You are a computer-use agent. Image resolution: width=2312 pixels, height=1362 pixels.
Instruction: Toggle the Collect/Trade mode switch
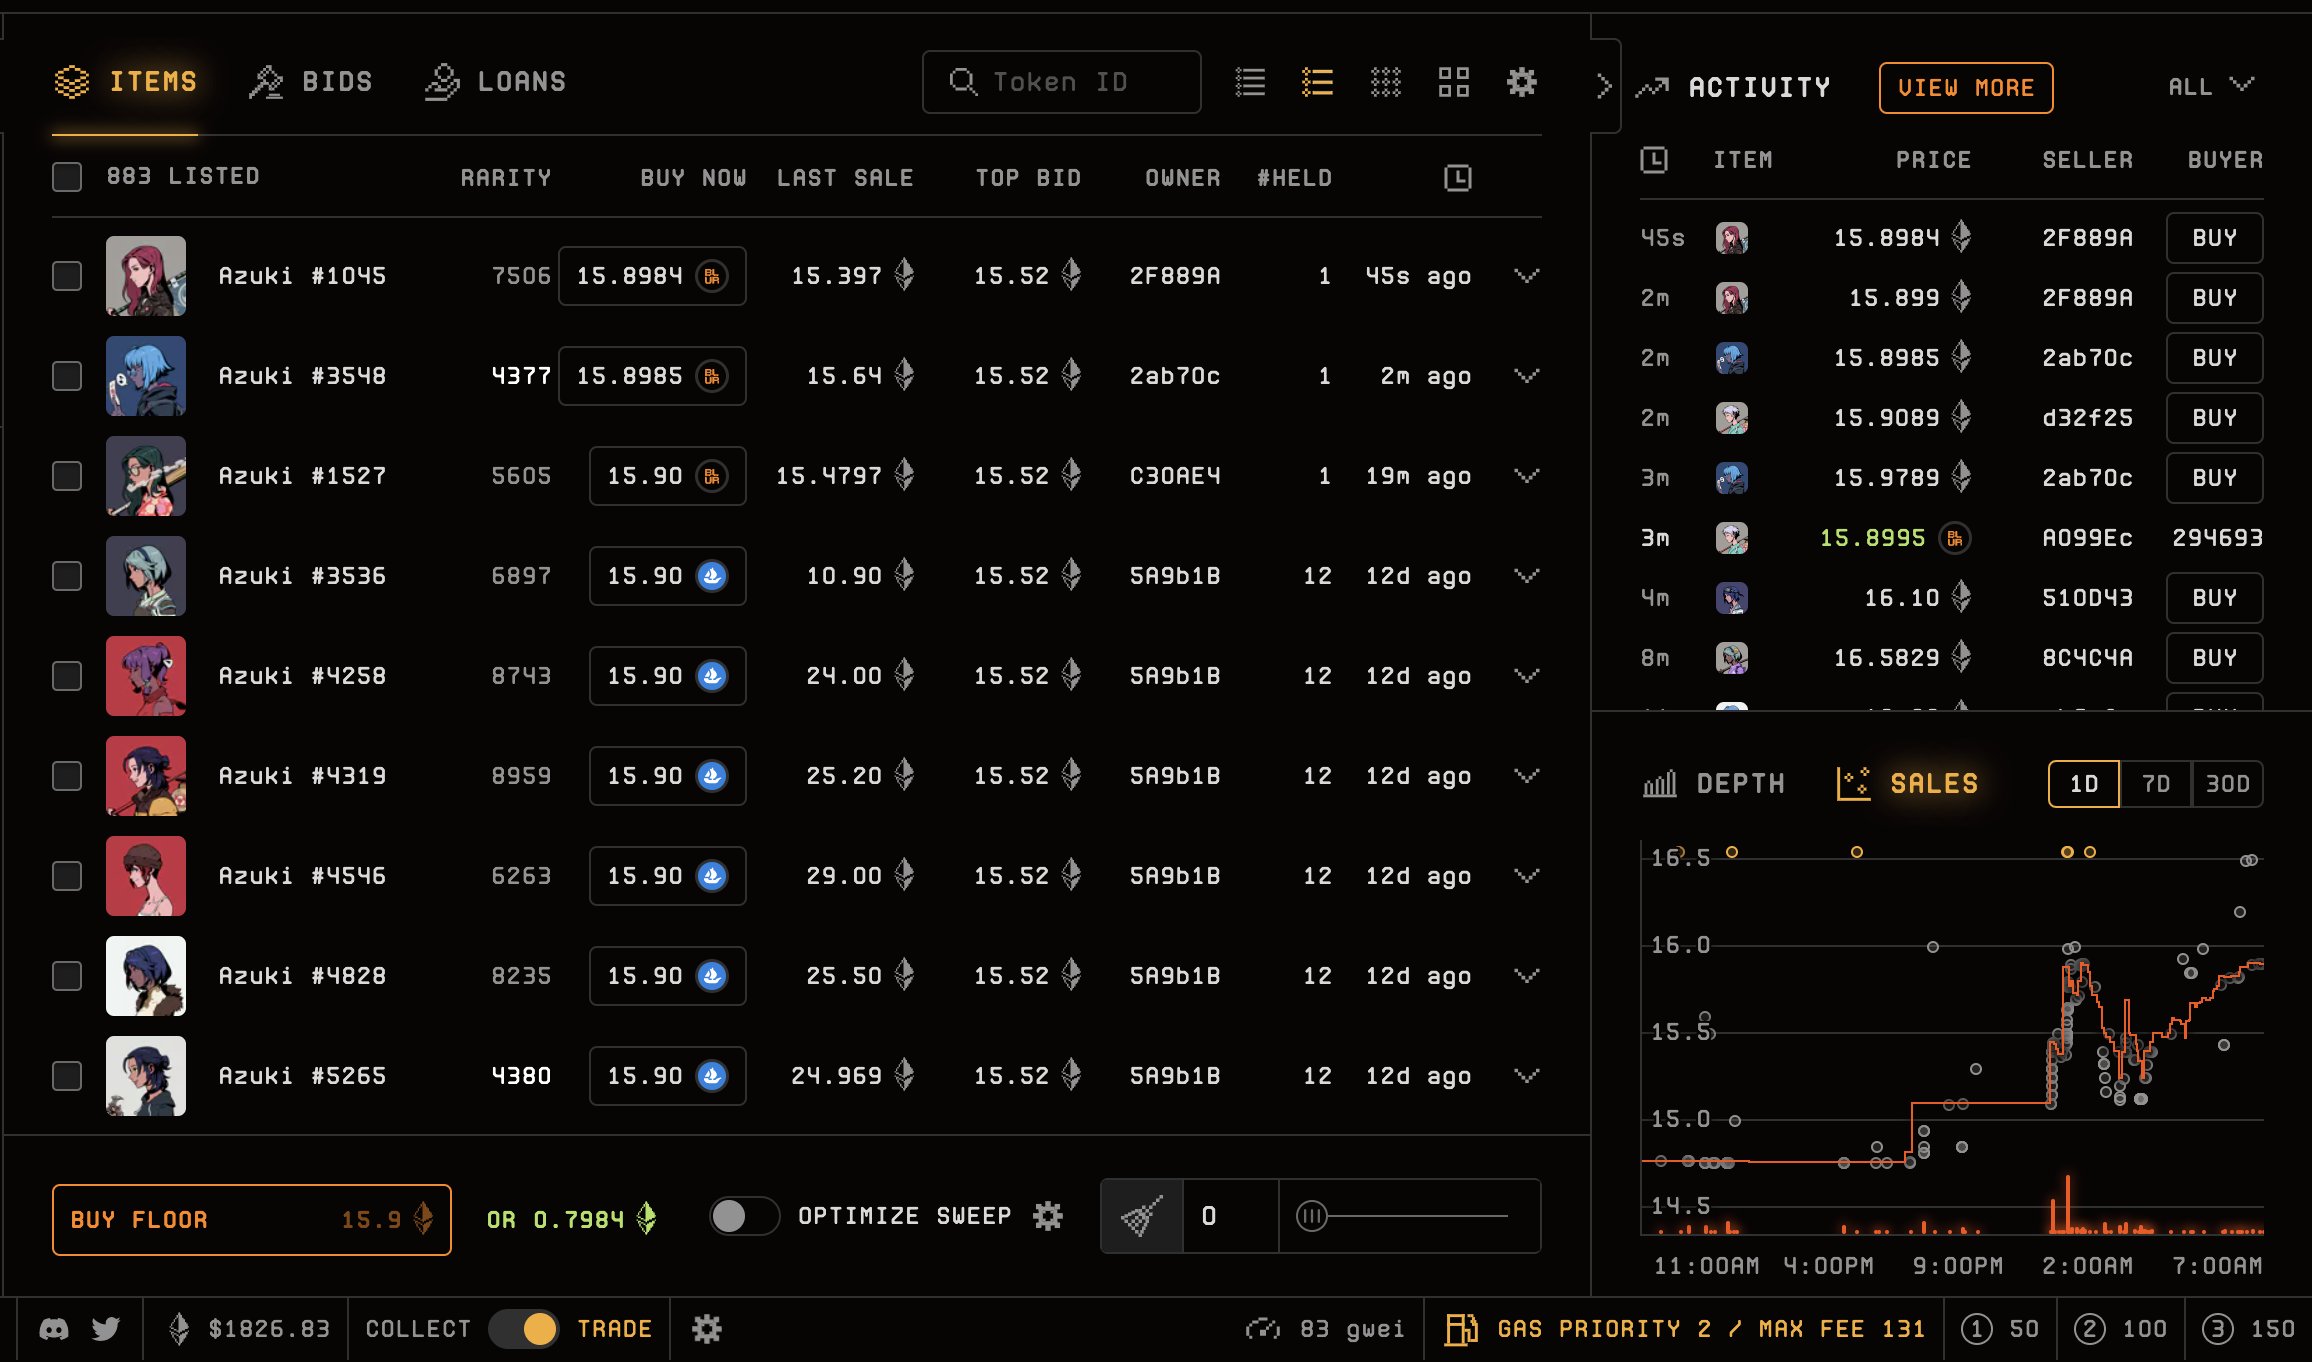pyautogui.click(x=524, y=1329)
